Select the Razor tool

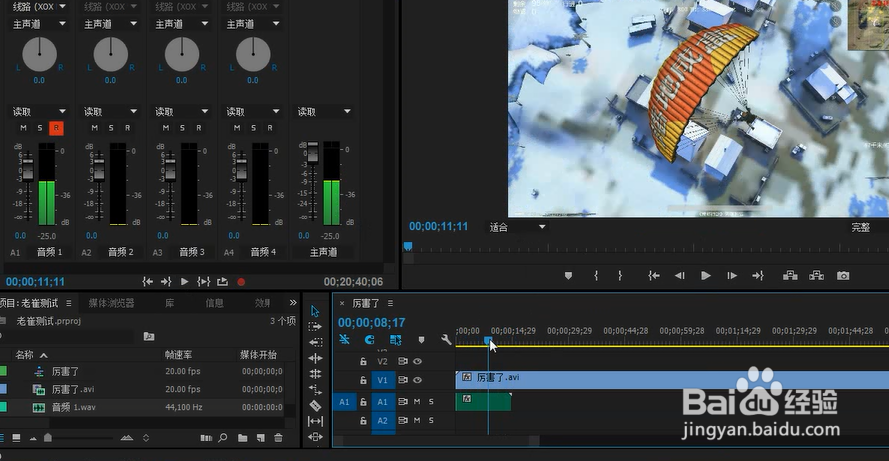point(315,405)
